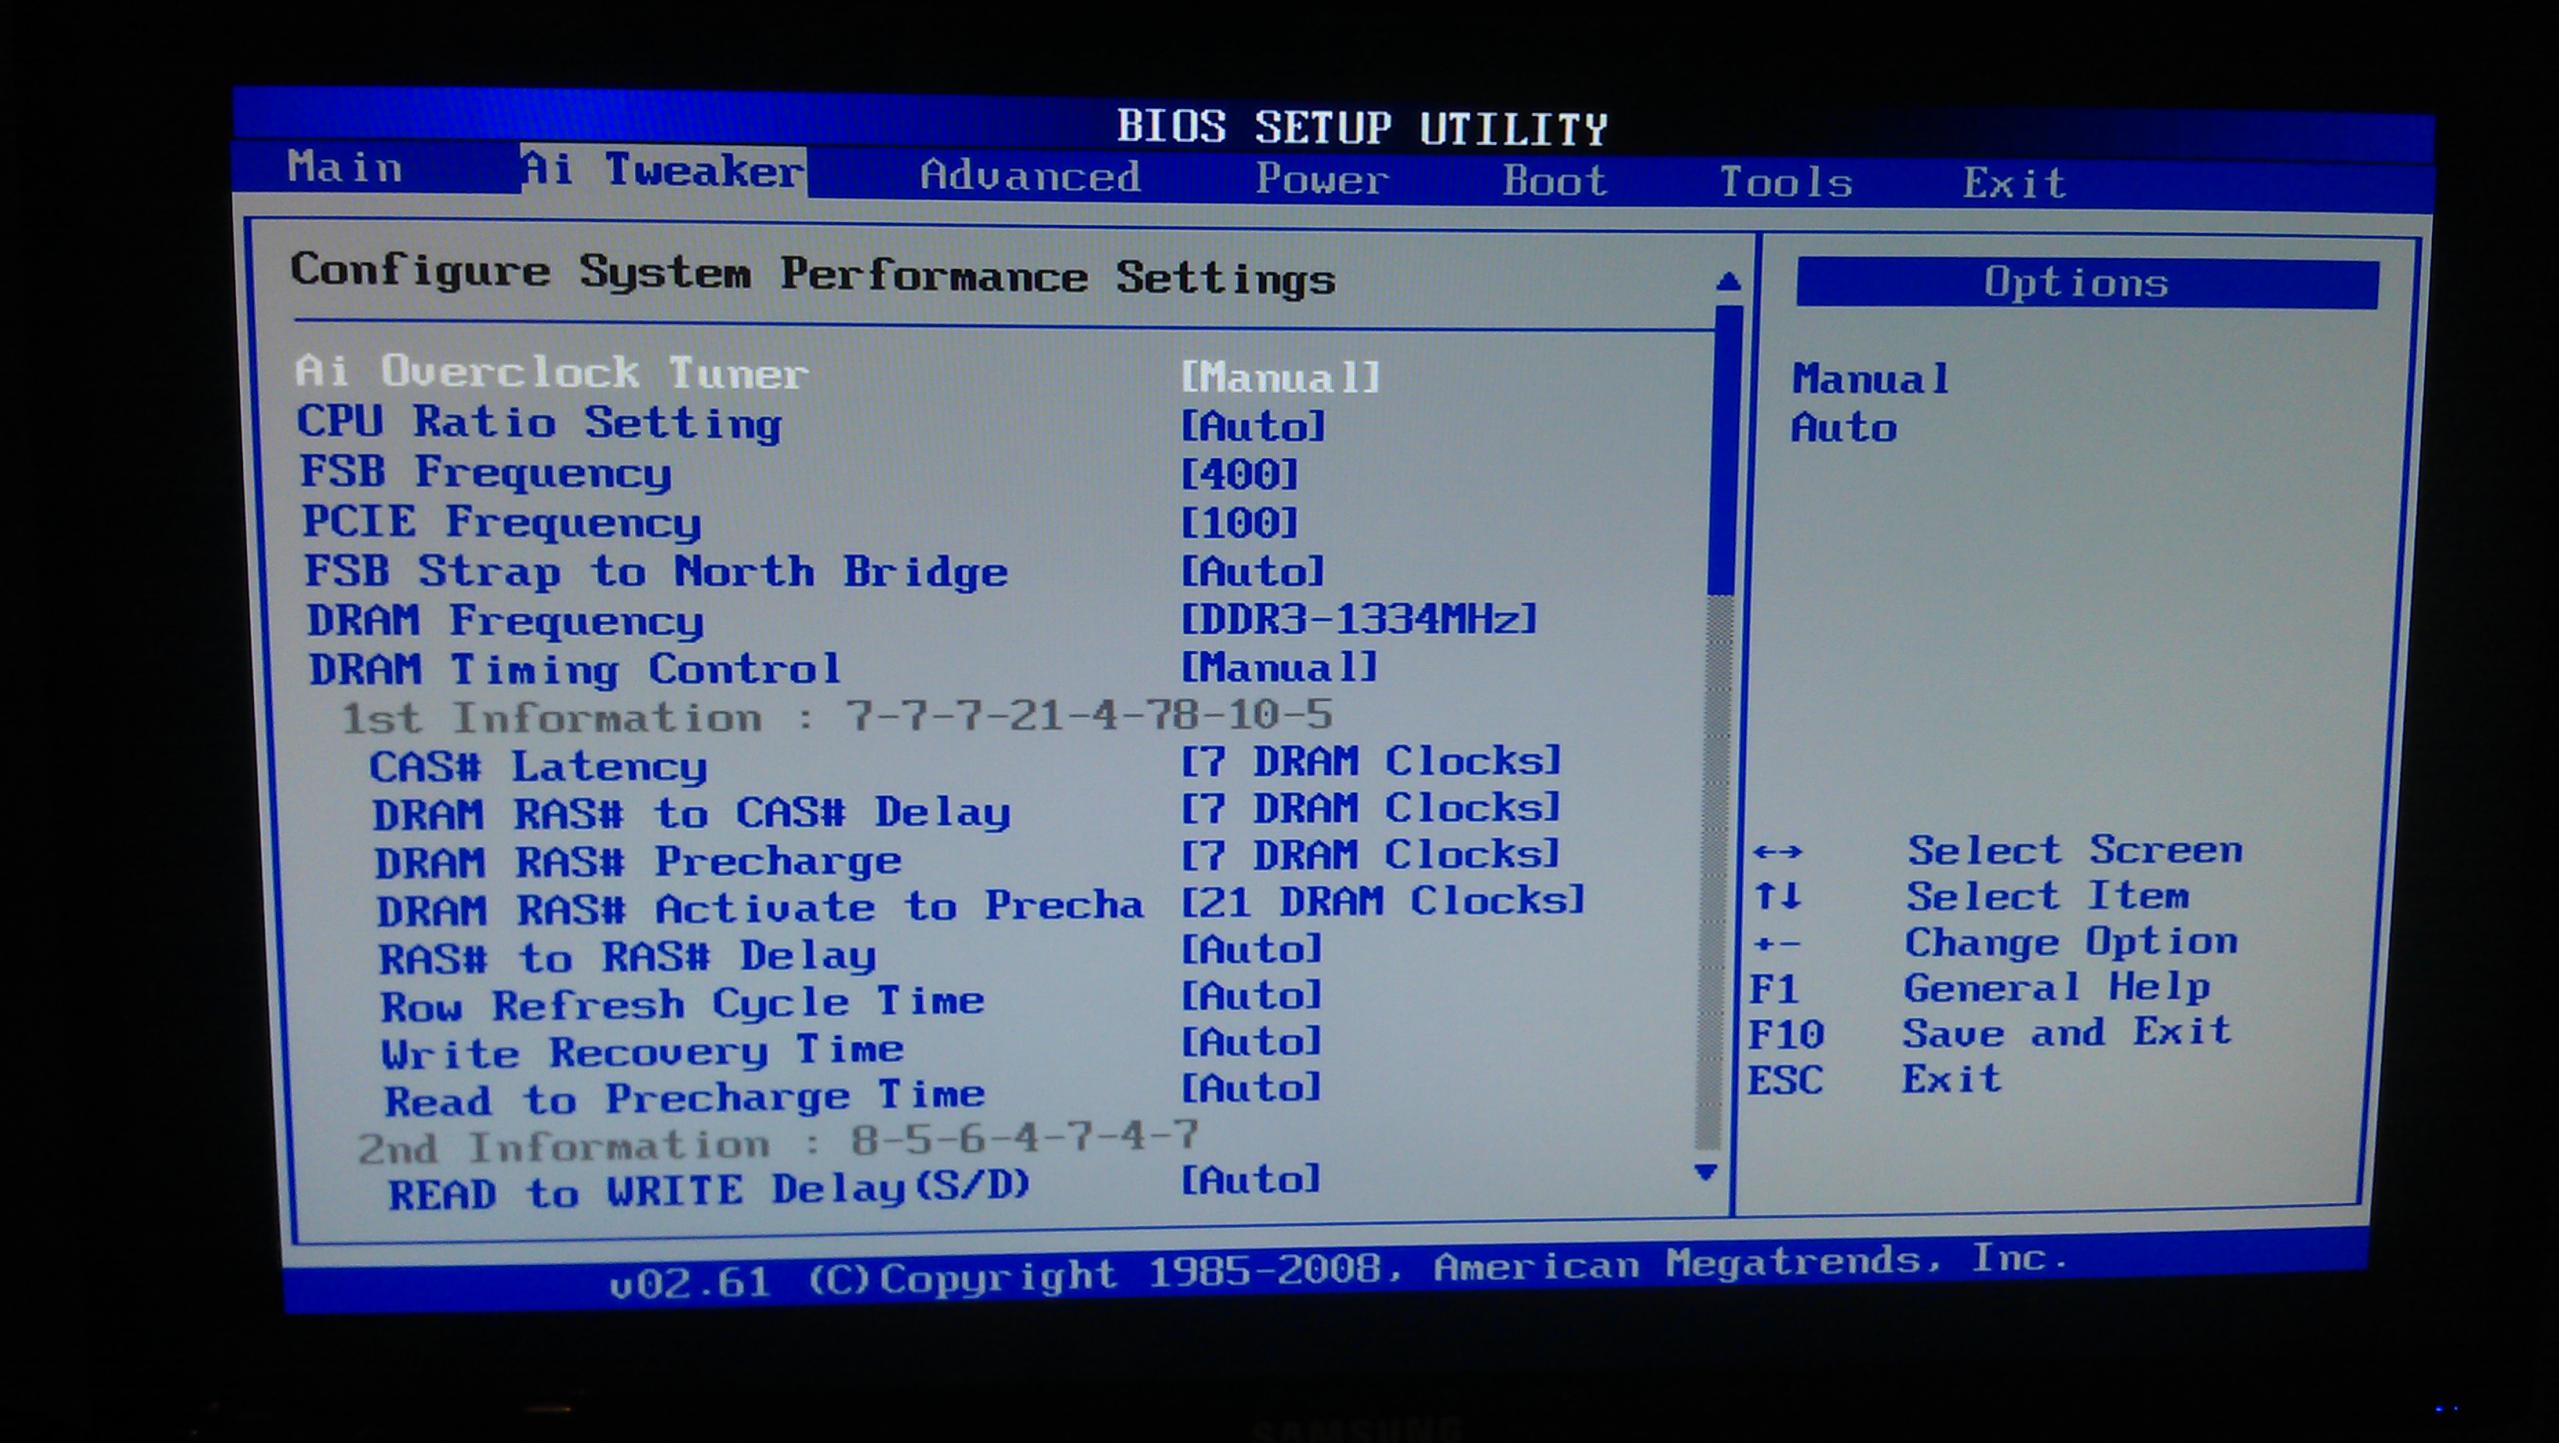Change CAS# Latency 7 DRAM Clocks
The height and width of the screenshot is (1443, 2559).
(x=1371, y=762)
